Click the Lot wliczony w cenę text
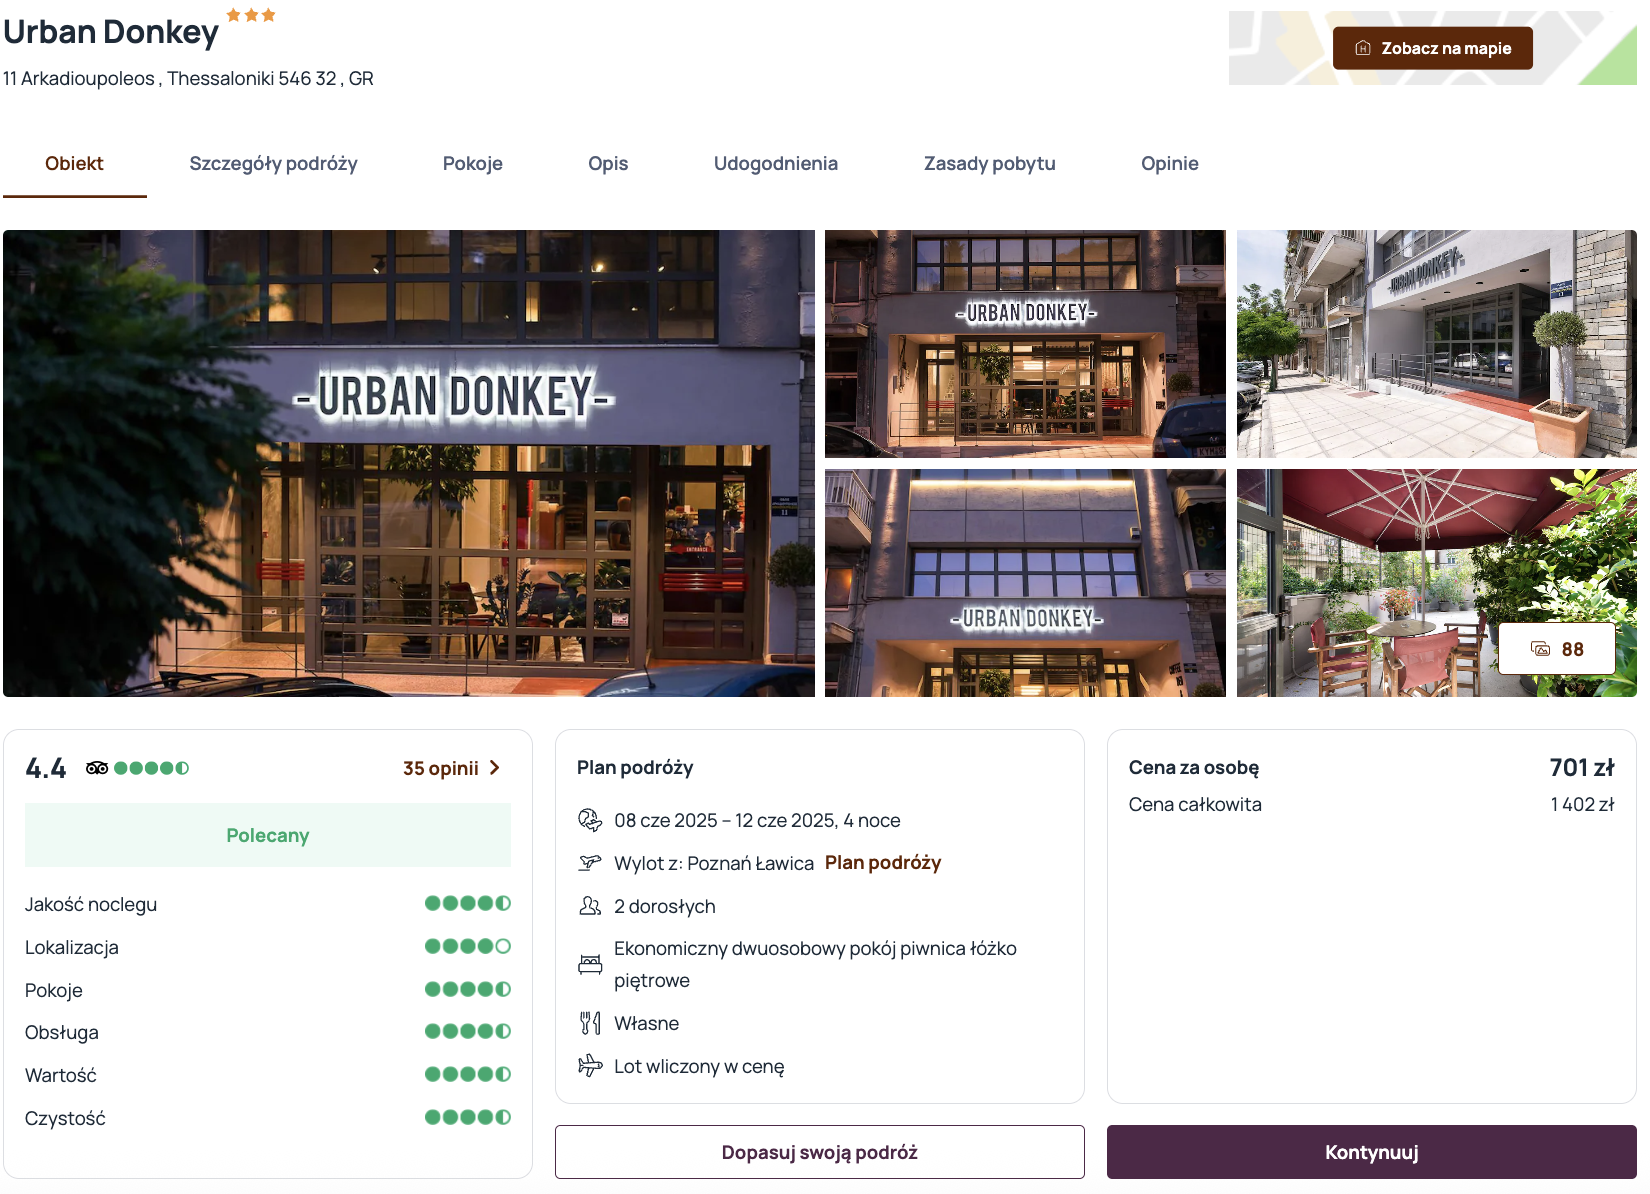Screen dimensions: 1650x1194 pos(699,1066)
